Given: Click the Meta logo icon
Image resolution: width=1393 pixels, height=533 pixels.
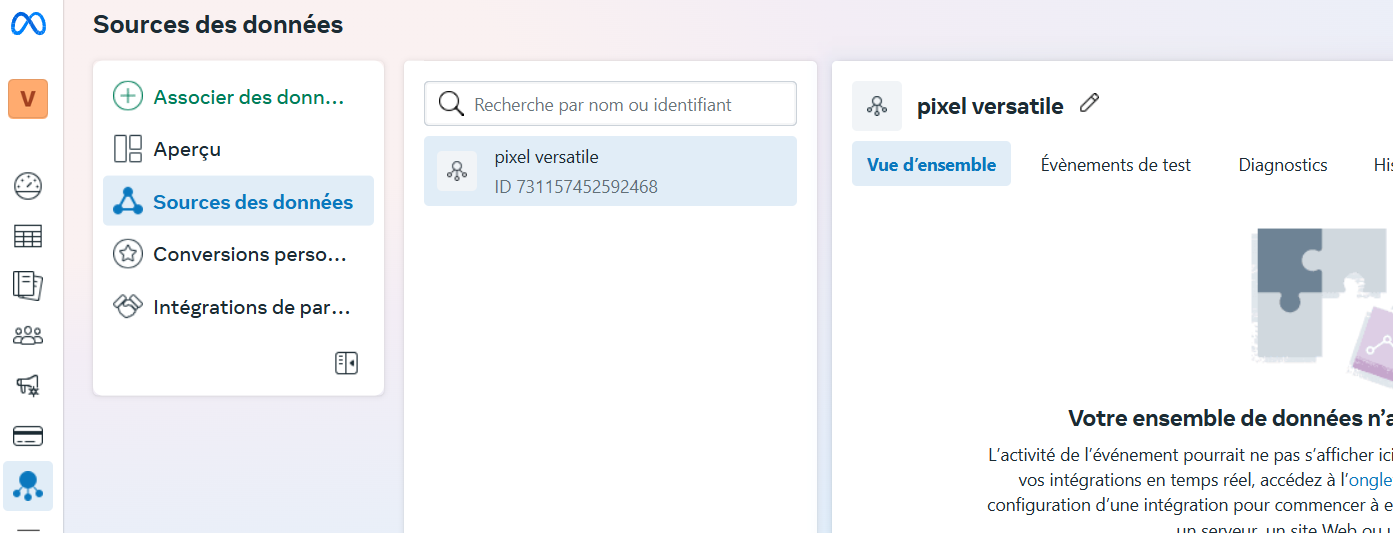Looking at the screenshot, I should 28,25.
